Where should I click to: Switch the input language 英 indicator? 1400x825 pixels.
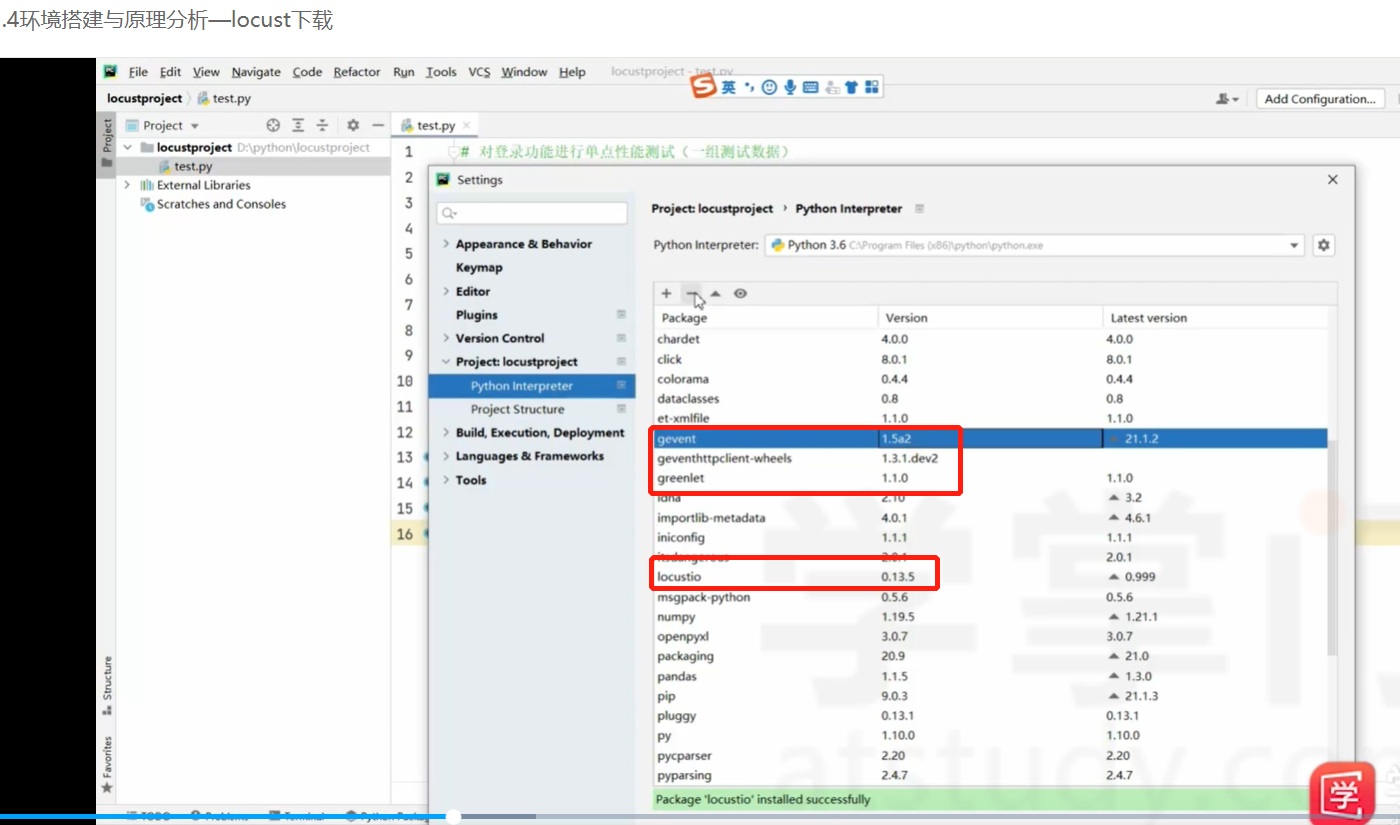click(x=729, y=87)
